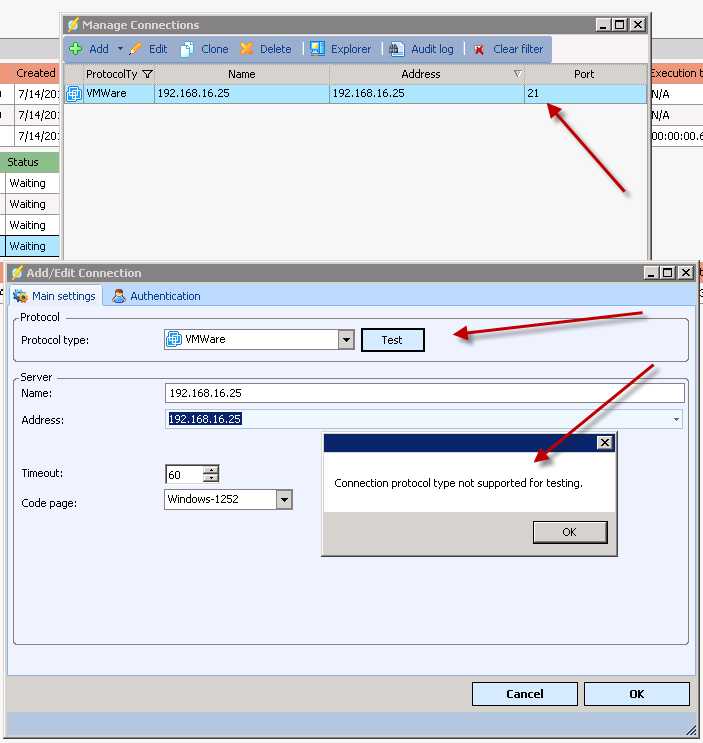Viewport: 703px width, 743px height.
Task: Select the Main settings tab
Action: pyautogui.click(x=55, y=296)
